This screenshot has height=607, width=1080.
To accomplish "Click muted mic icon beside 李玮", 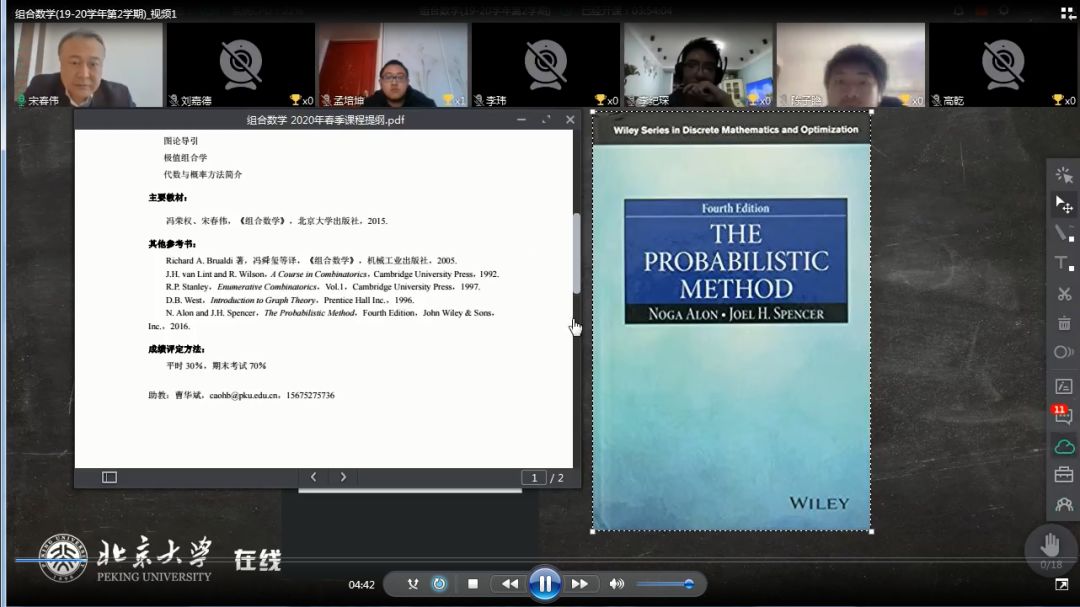I will click(479, 101).
